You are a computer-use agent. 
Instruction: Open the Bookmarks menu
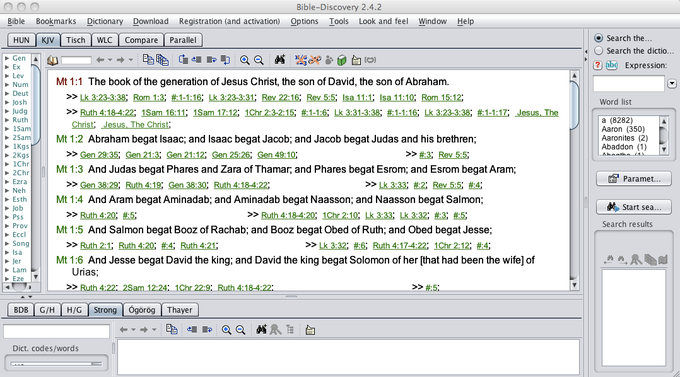56,21
